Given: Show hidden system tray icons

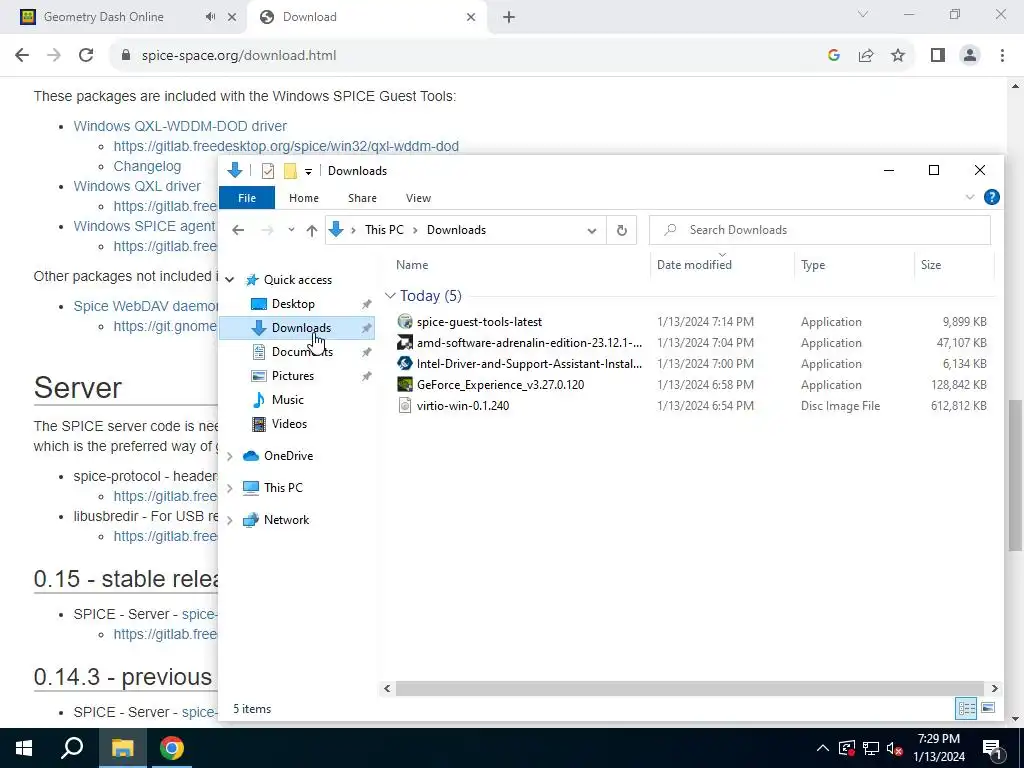Looking at the screenshot, I should pos(823,748).
